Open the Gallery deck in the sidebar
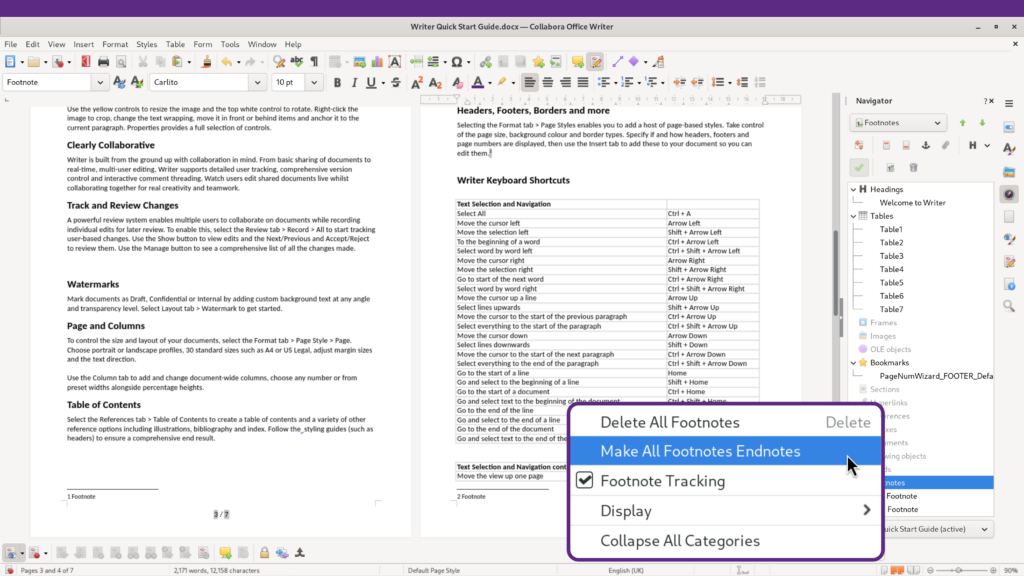1024x576 pixels. (1009, 172)
